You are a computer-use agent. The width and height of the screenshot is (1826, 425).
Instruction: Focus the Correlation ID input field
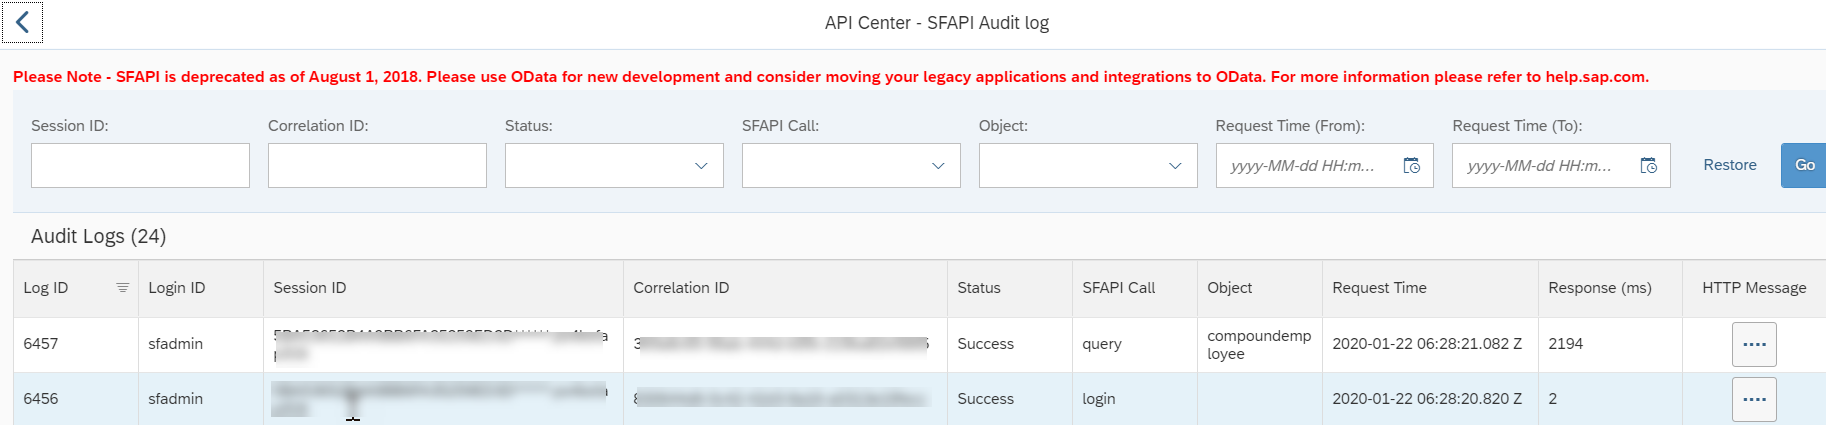377,166
